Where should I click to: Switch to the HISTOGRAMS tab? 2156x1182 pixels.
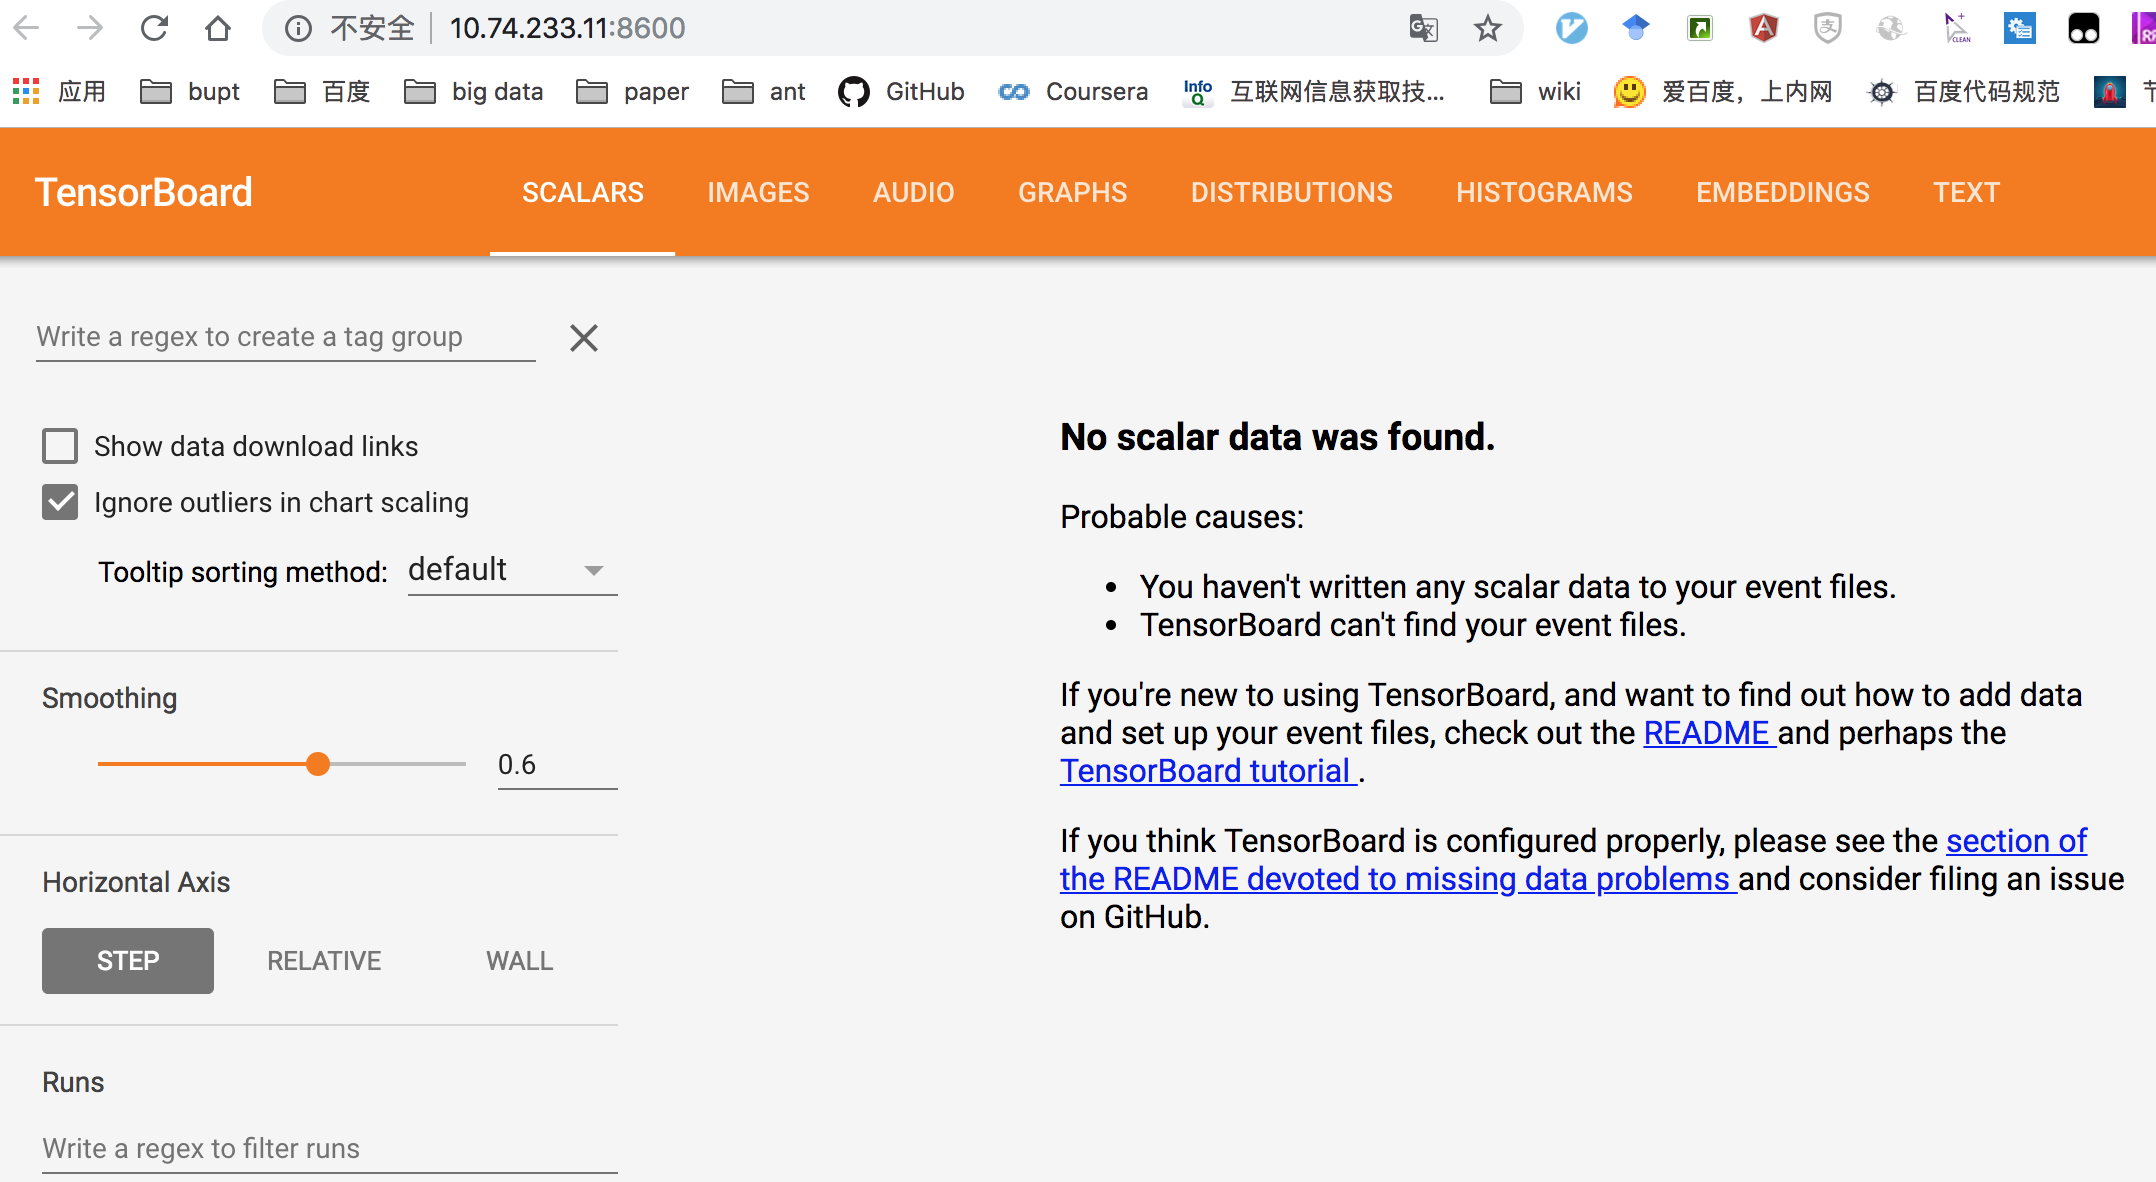(x=1544, y=192)
